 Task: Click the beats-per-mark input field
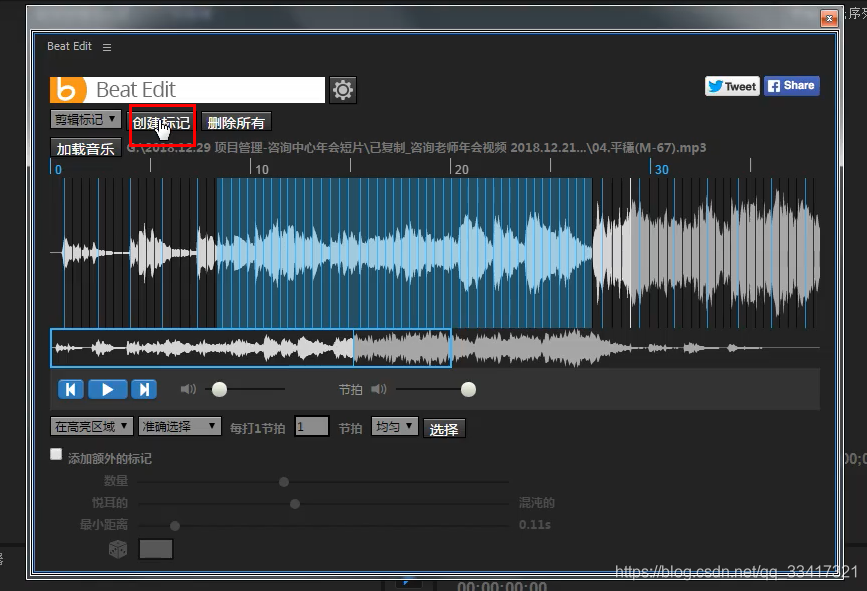(312, 427)
